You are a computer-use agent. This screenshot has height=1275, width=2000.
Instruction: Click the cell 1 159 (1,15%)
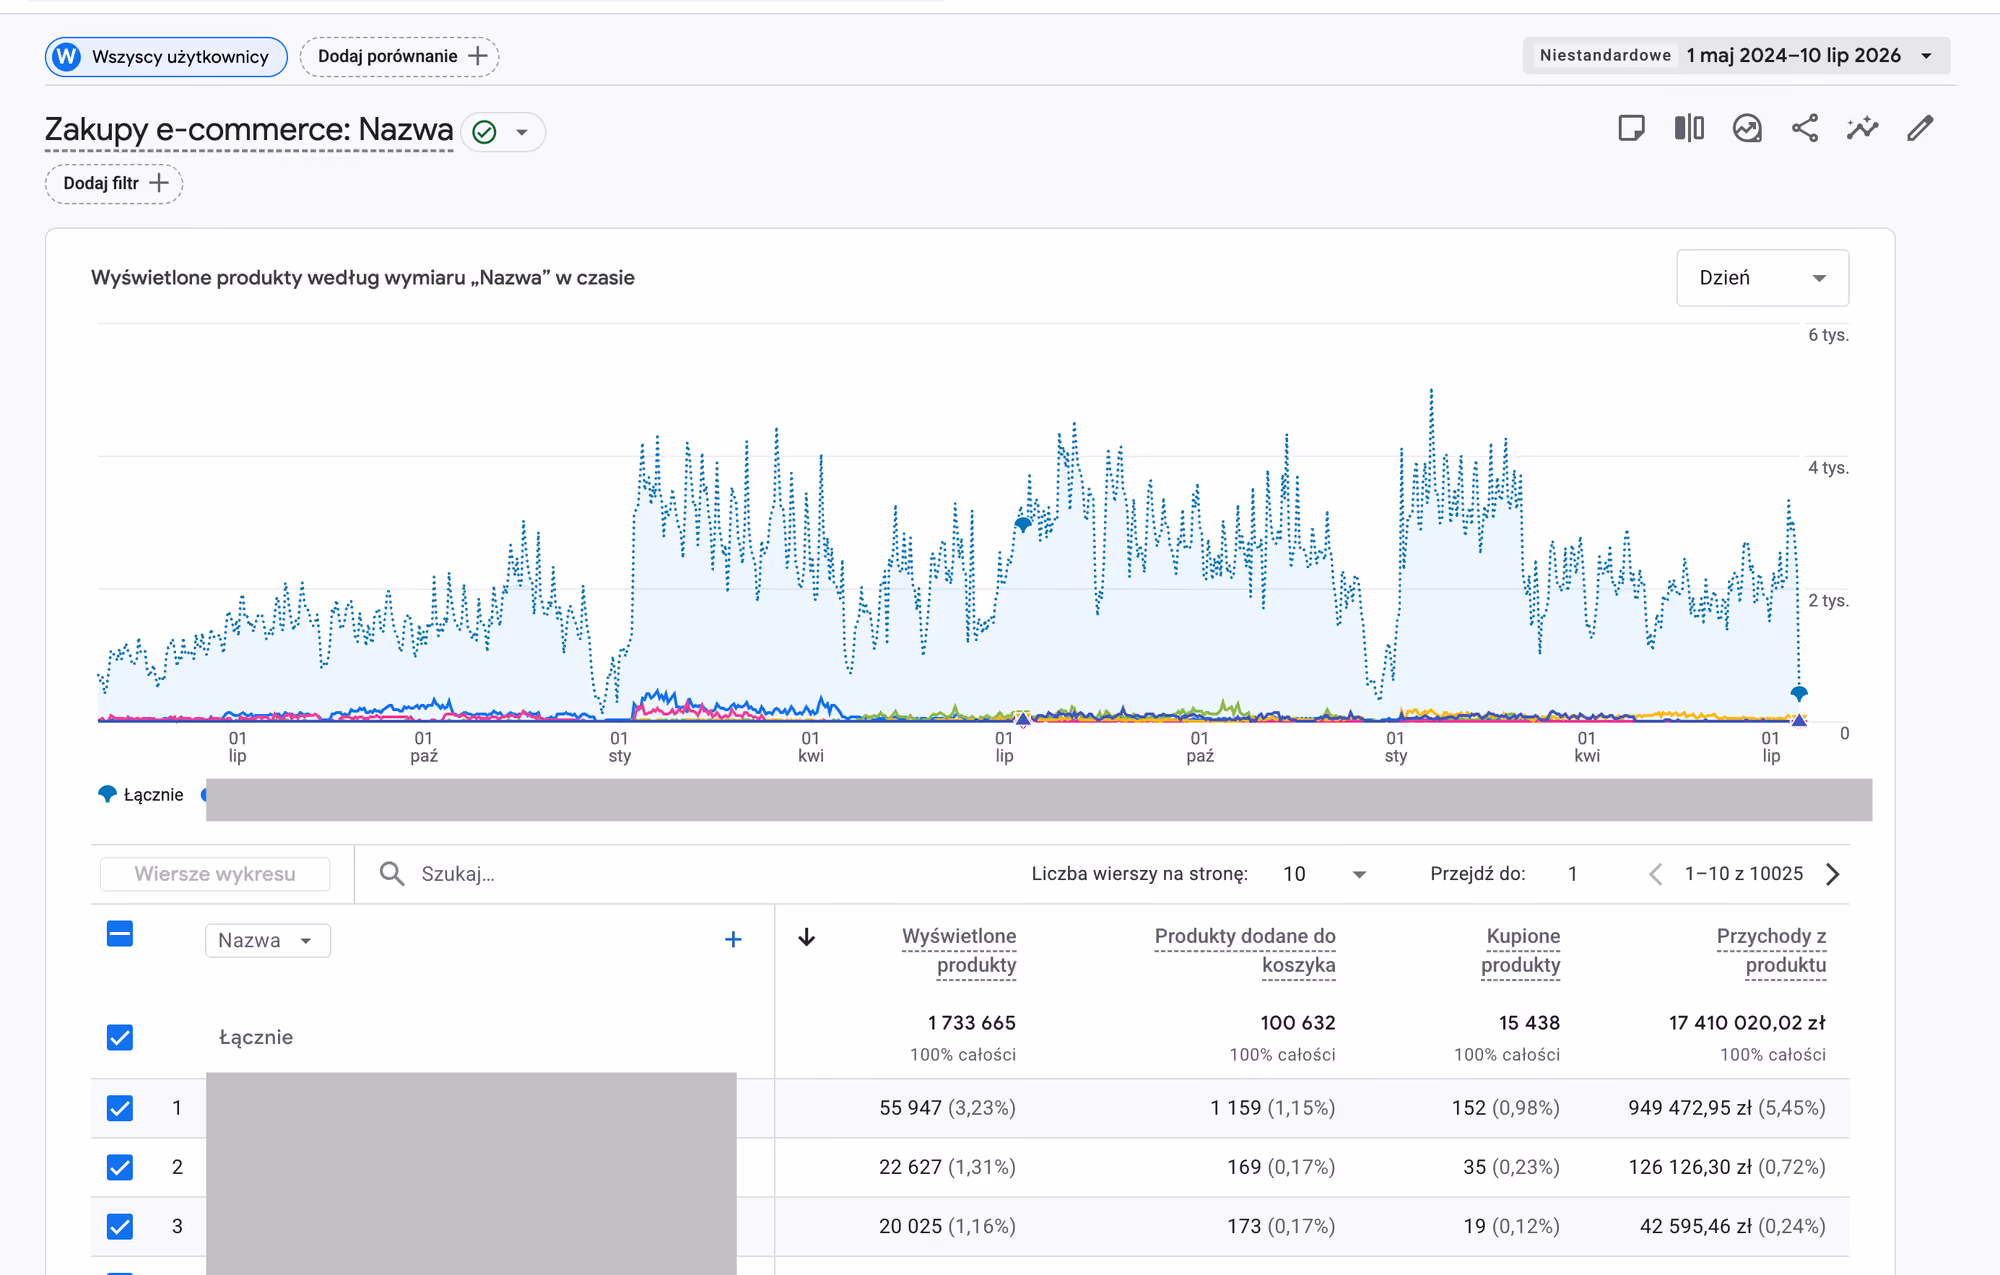[x=1273, y=1108]
